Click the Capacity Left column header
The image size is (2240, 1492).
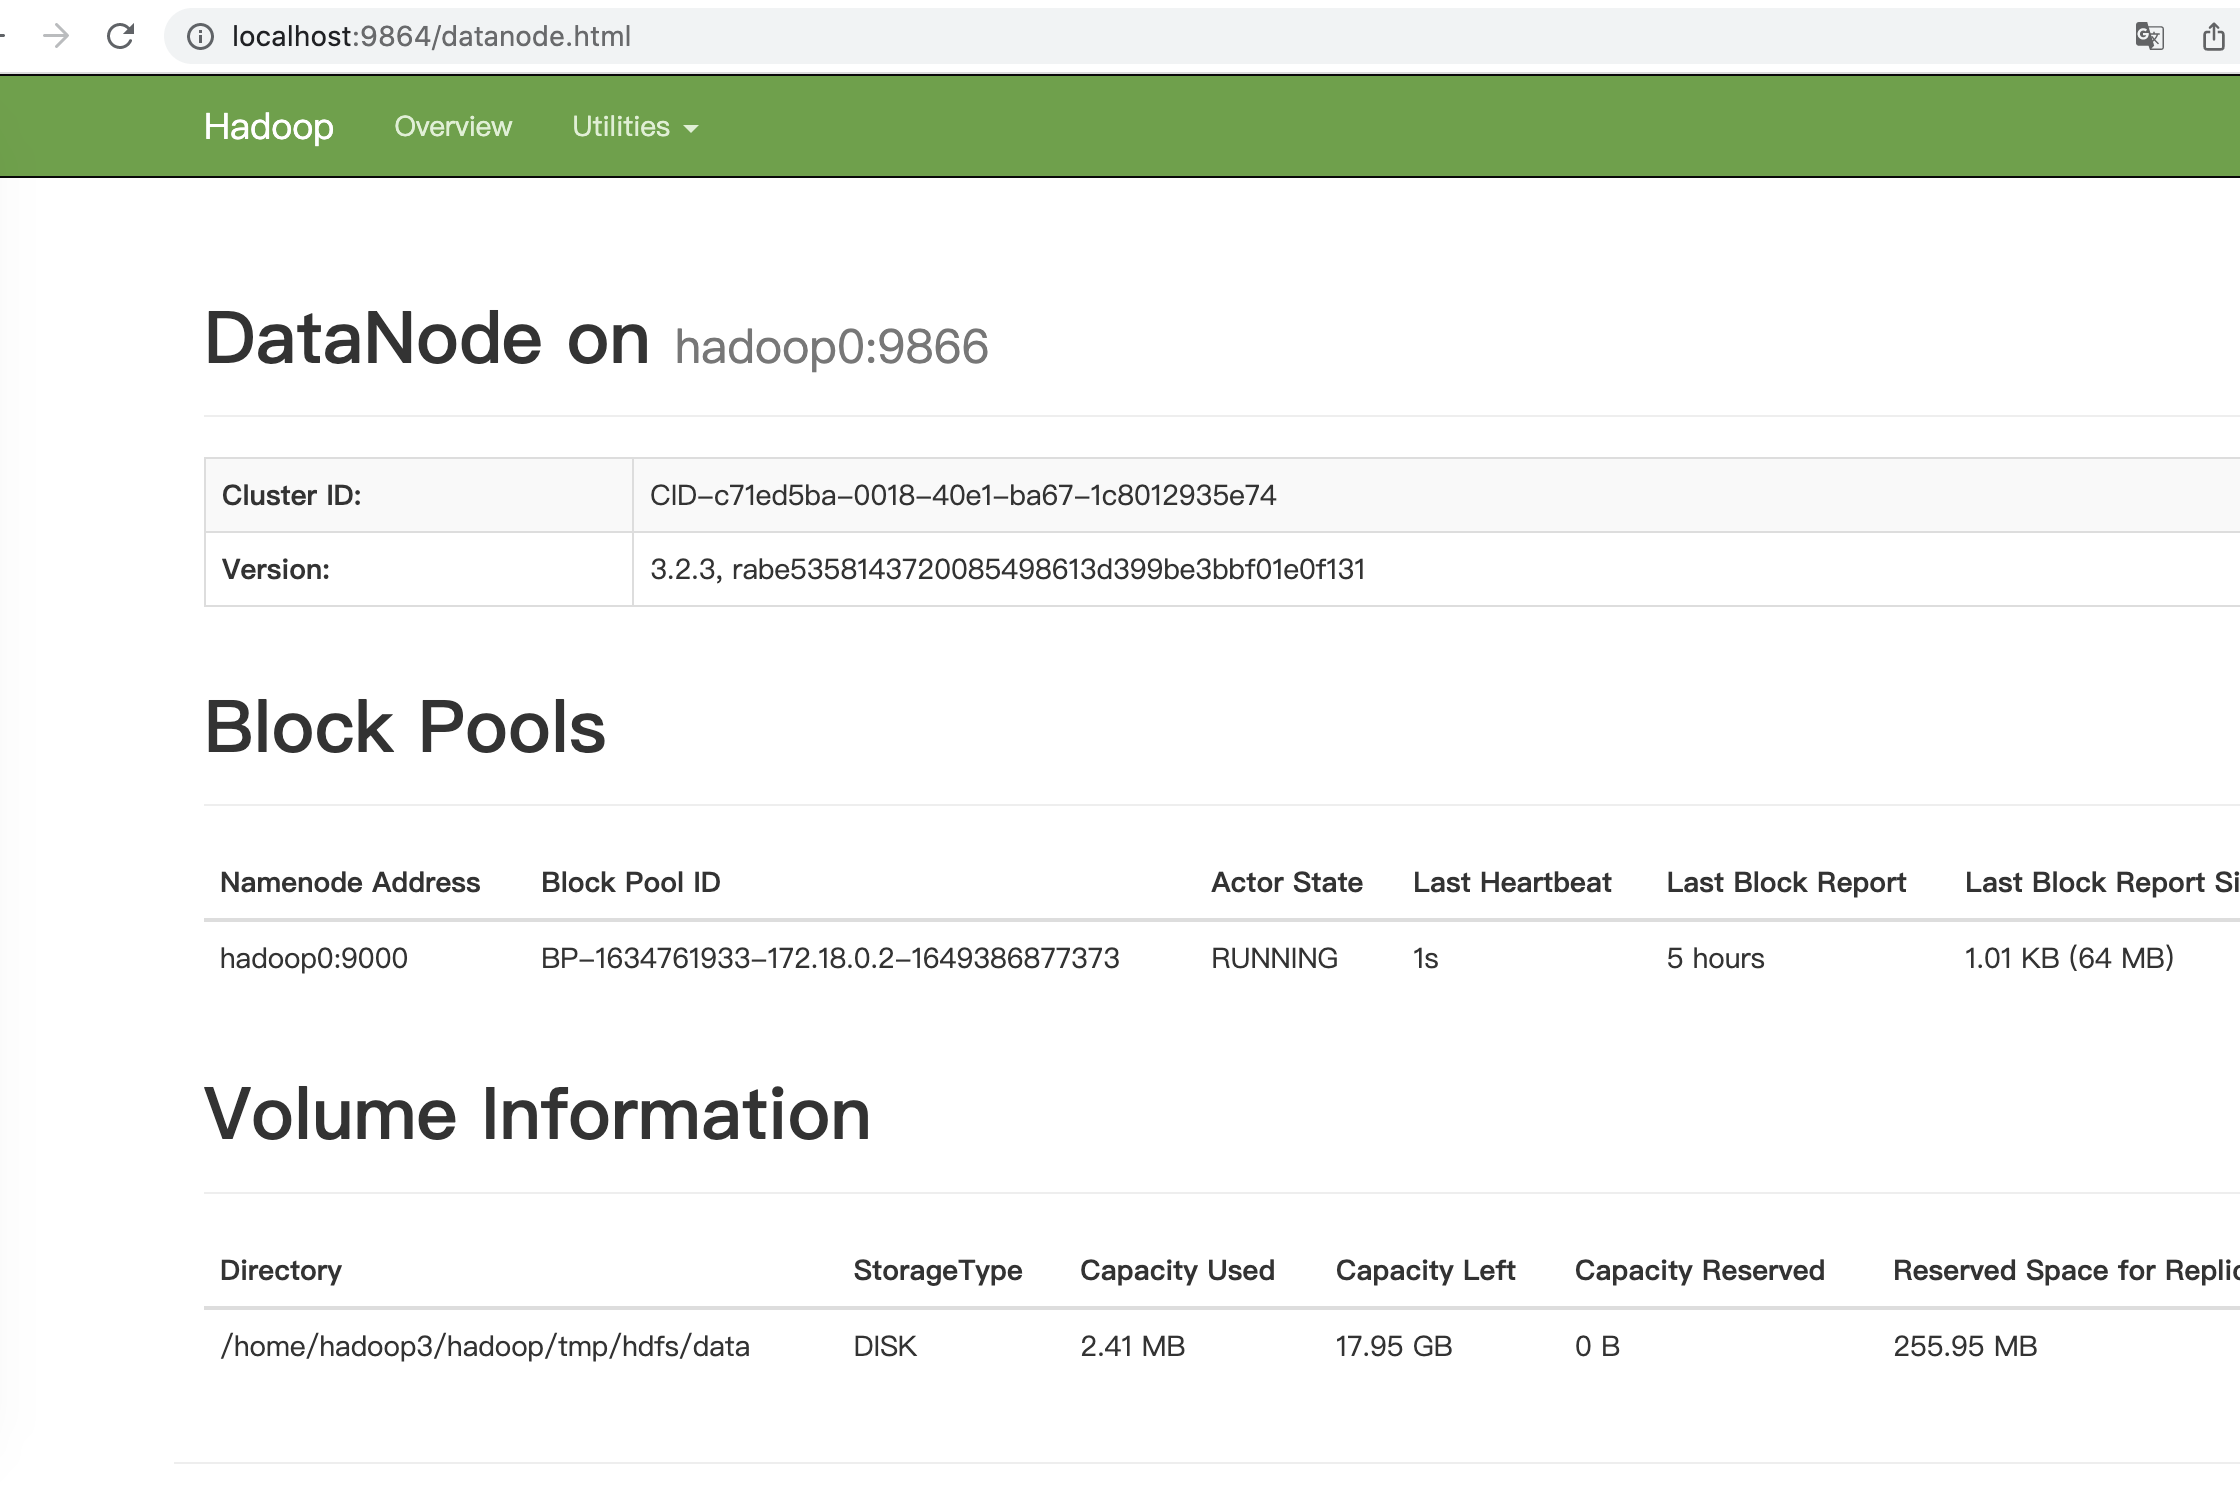[x=1425, y=1270]
